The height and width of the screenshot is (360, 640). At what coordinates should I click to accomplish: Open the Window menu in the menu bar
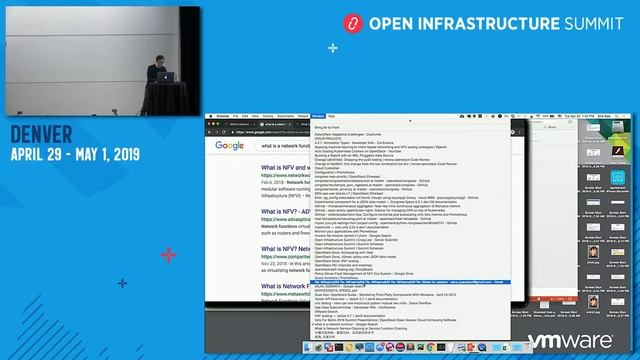click(x=318, y=116)
